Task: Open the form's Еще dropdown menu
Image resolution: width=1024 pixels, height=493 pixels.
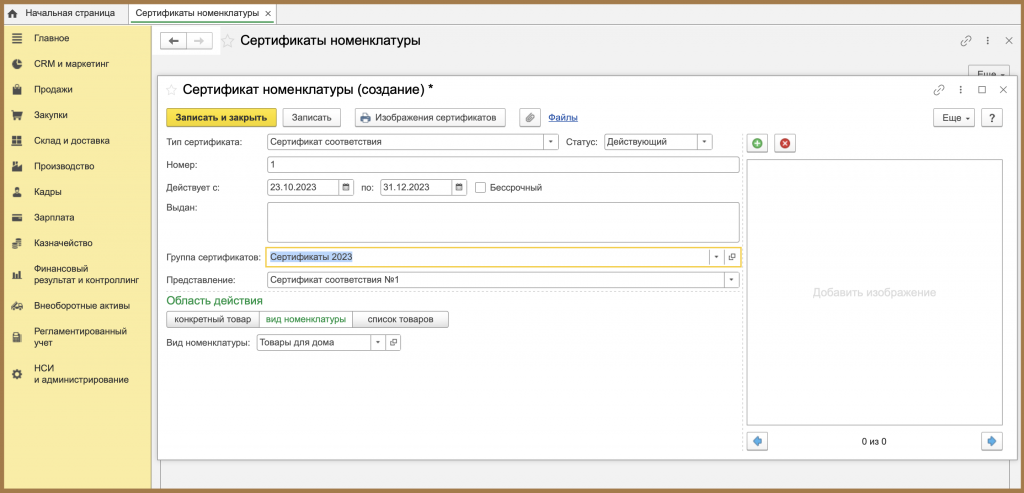Action: [954, 118]
